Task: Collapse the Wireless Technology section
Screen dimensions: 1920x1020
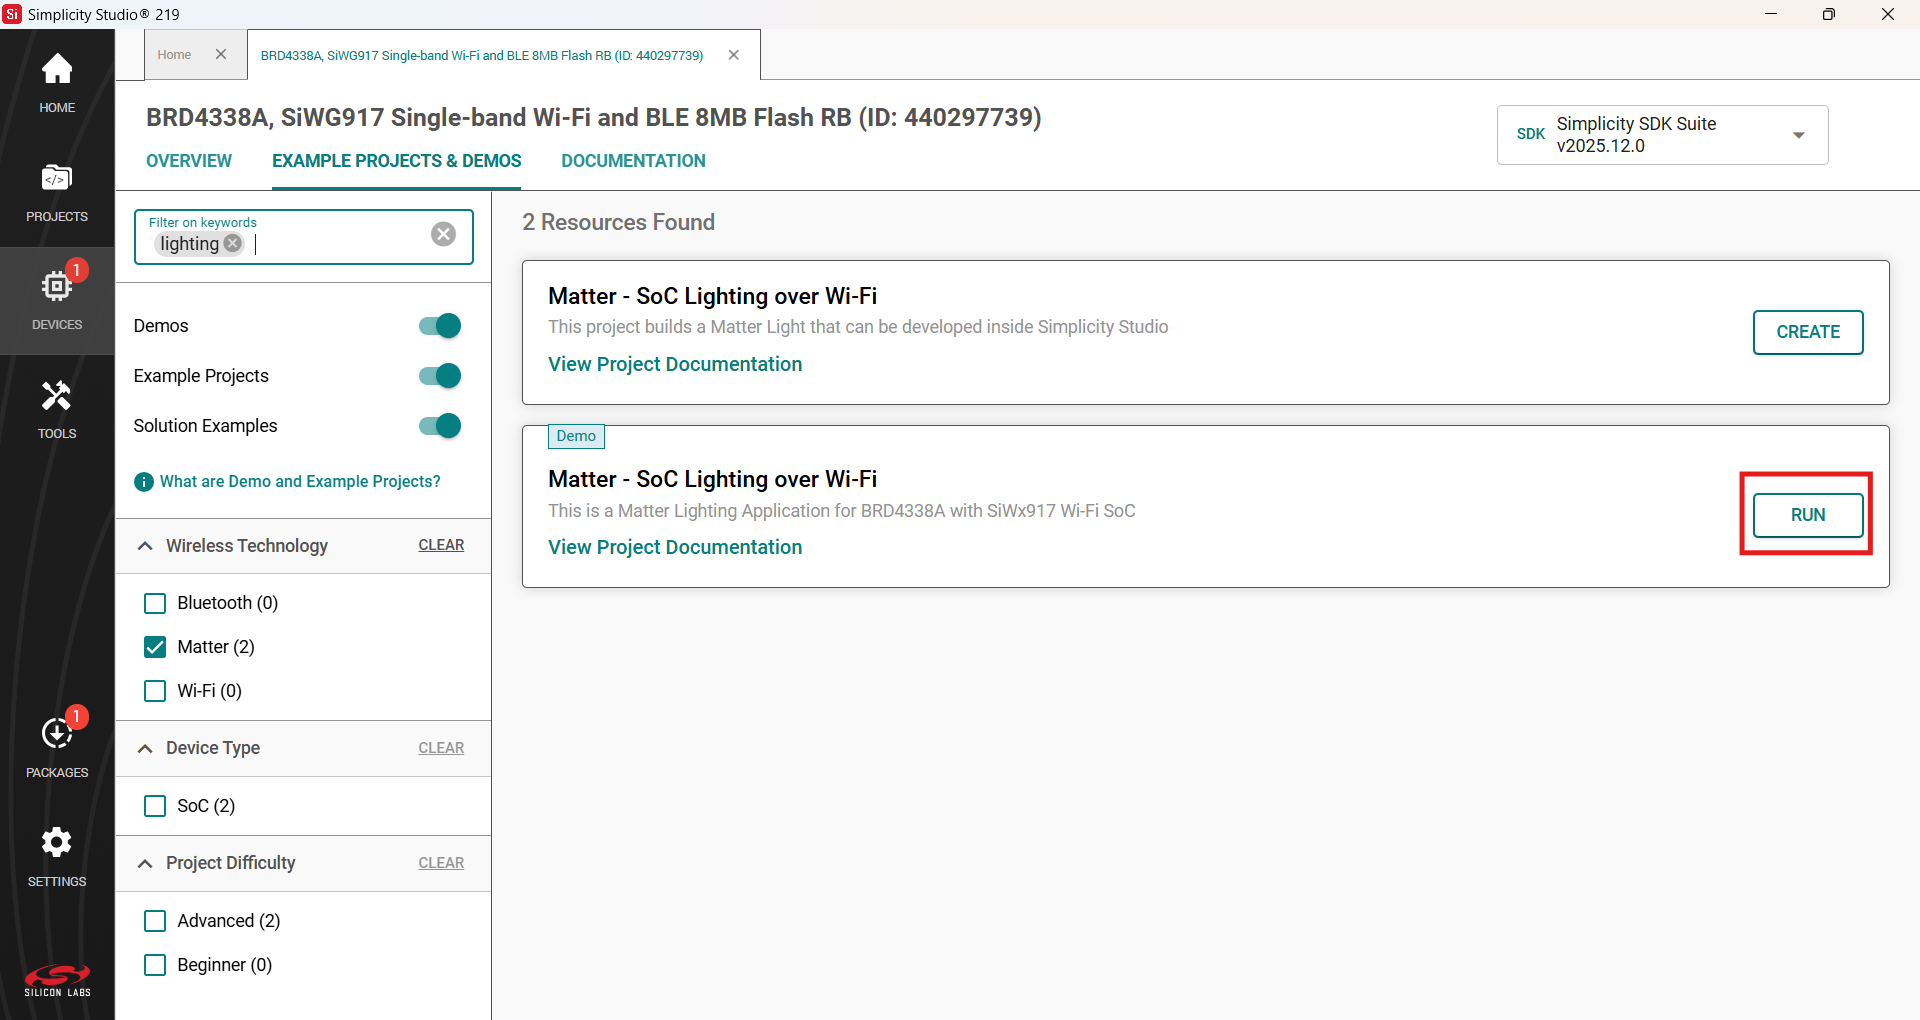Action: pos(146,546)
